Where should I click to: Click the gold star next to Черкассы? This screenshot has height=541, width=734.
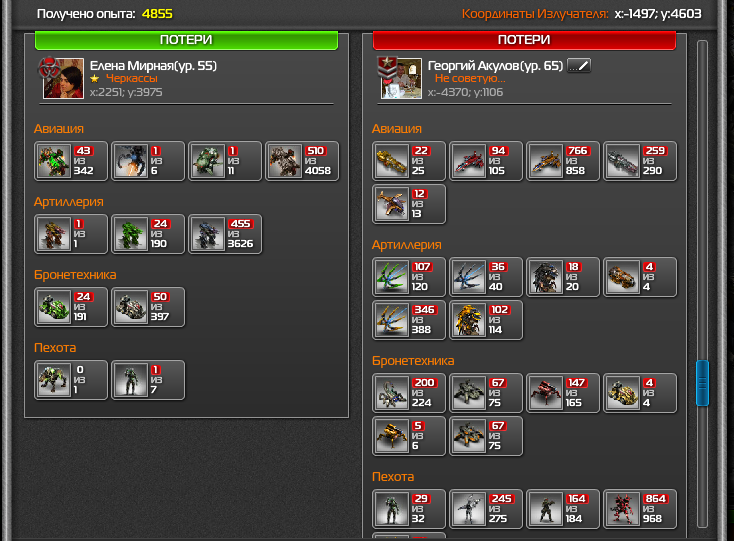95,79
